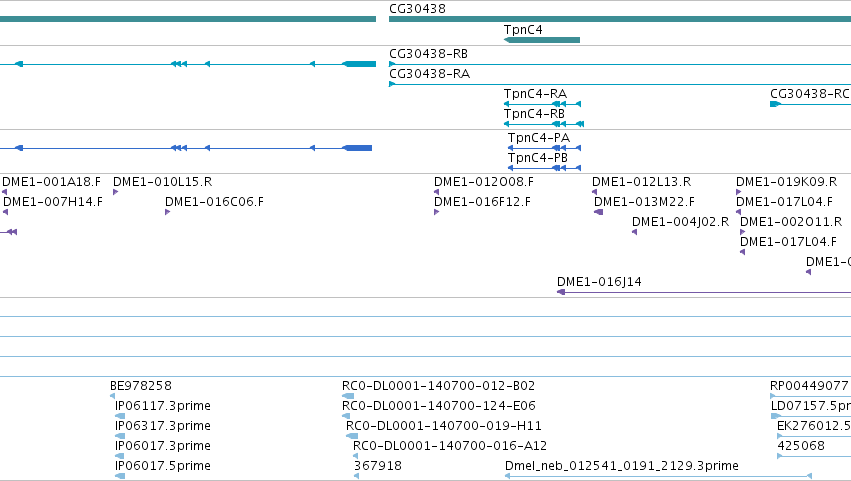Select the DME1-002O11.R feature label
The image size is (851, 481).
pyautogui.click(x=791, y=222)
